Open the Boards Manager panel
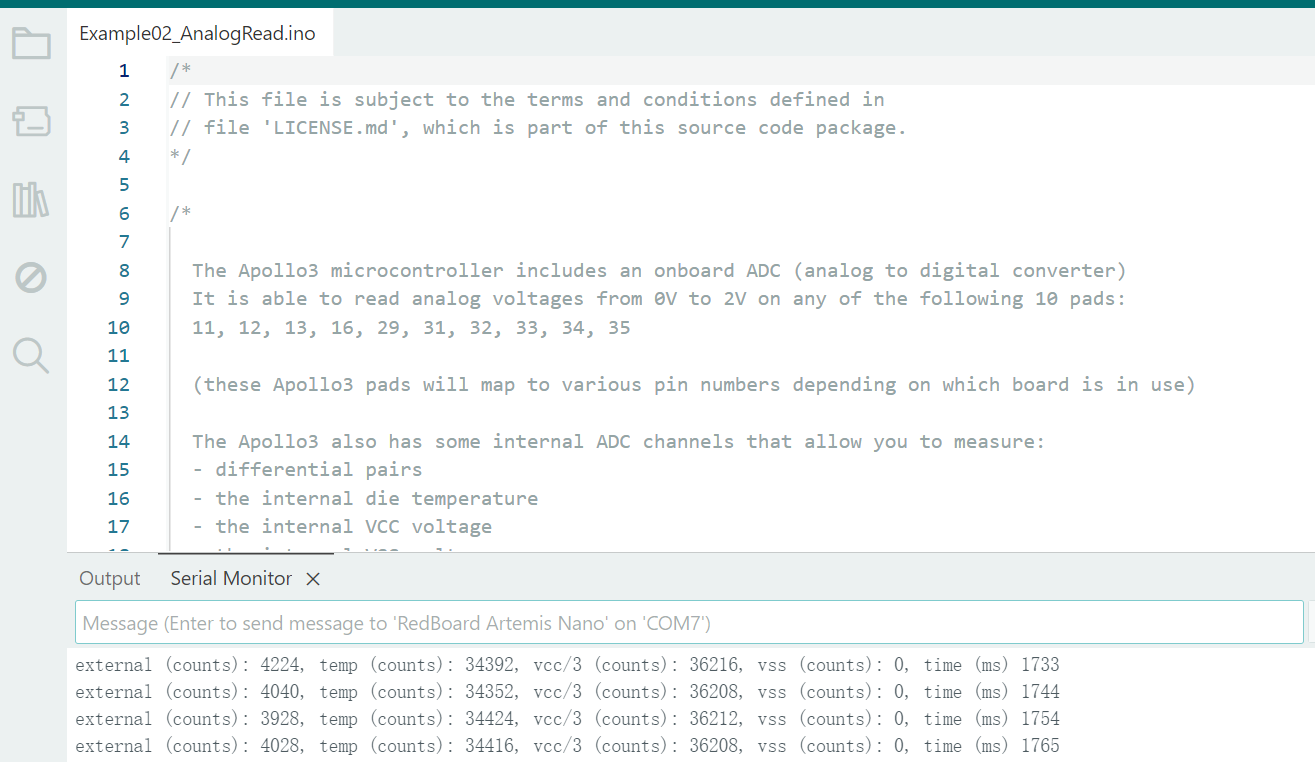Screen dimensions: 1315x762 coord(30,121)
